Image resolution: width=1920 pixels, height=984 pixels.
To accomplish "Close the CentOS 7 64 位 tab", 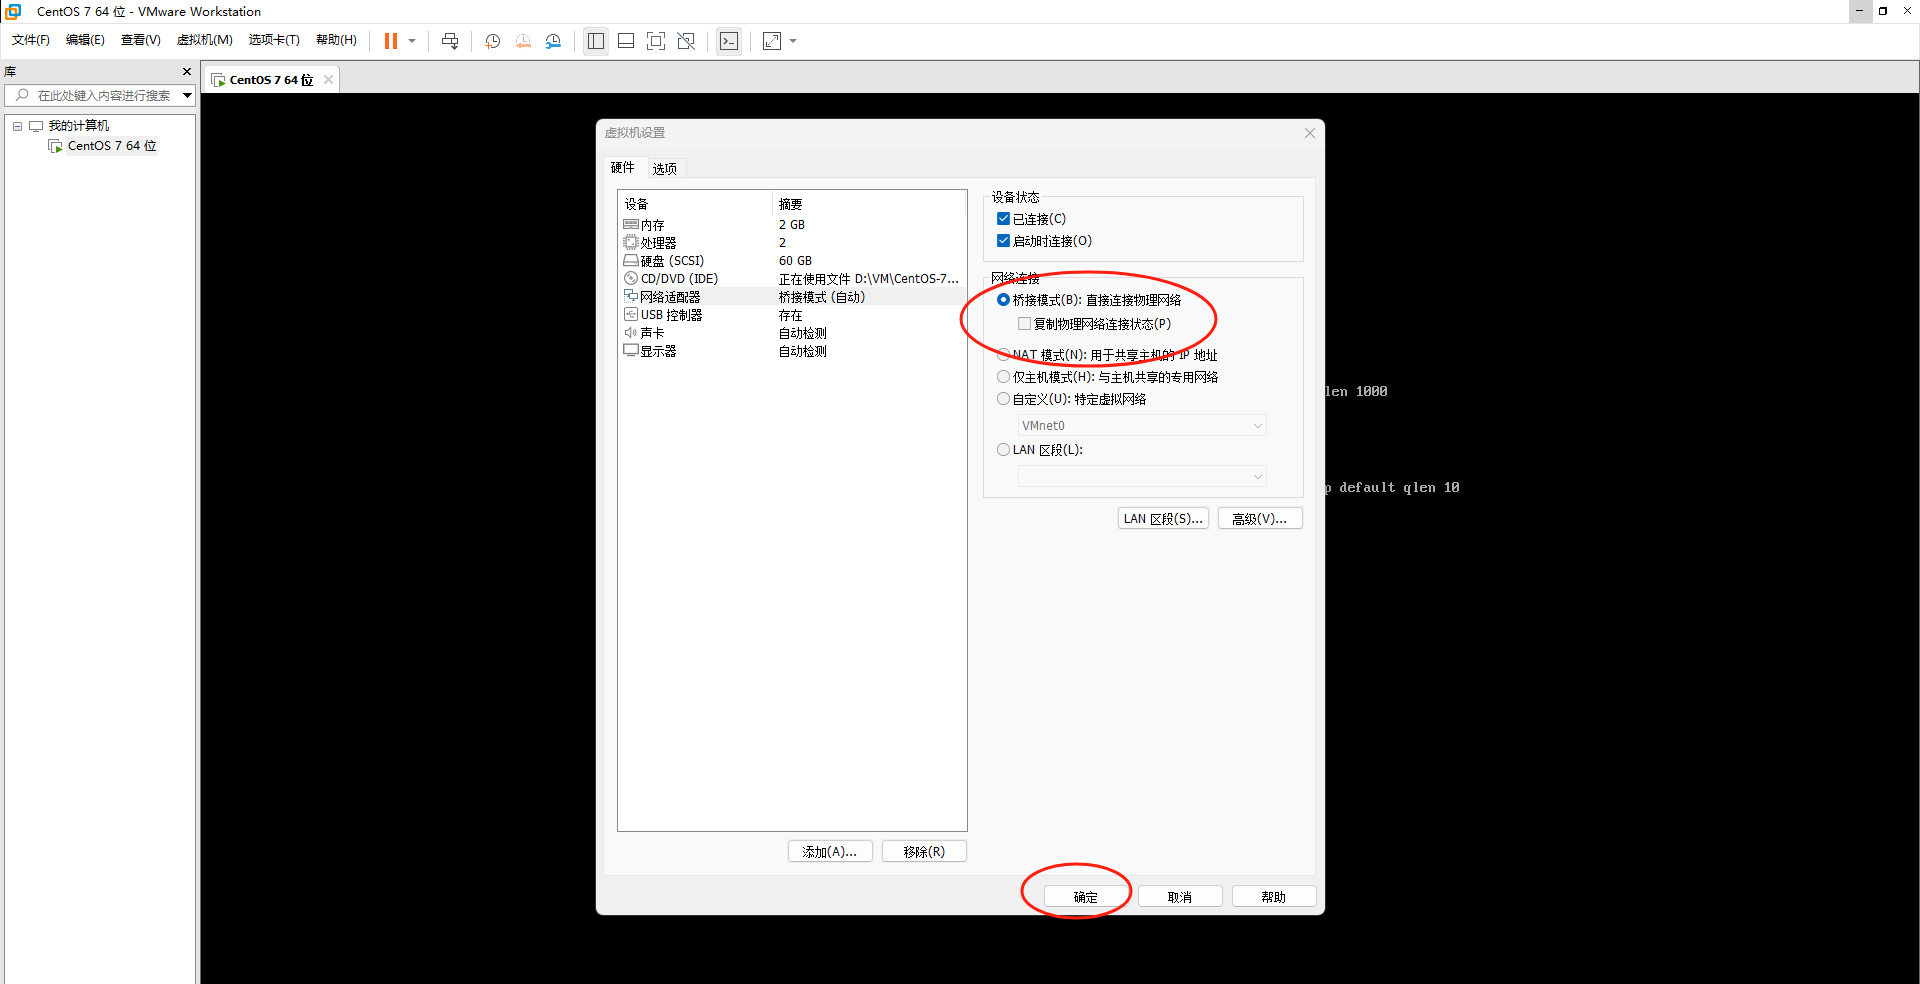I will (328, 80).
